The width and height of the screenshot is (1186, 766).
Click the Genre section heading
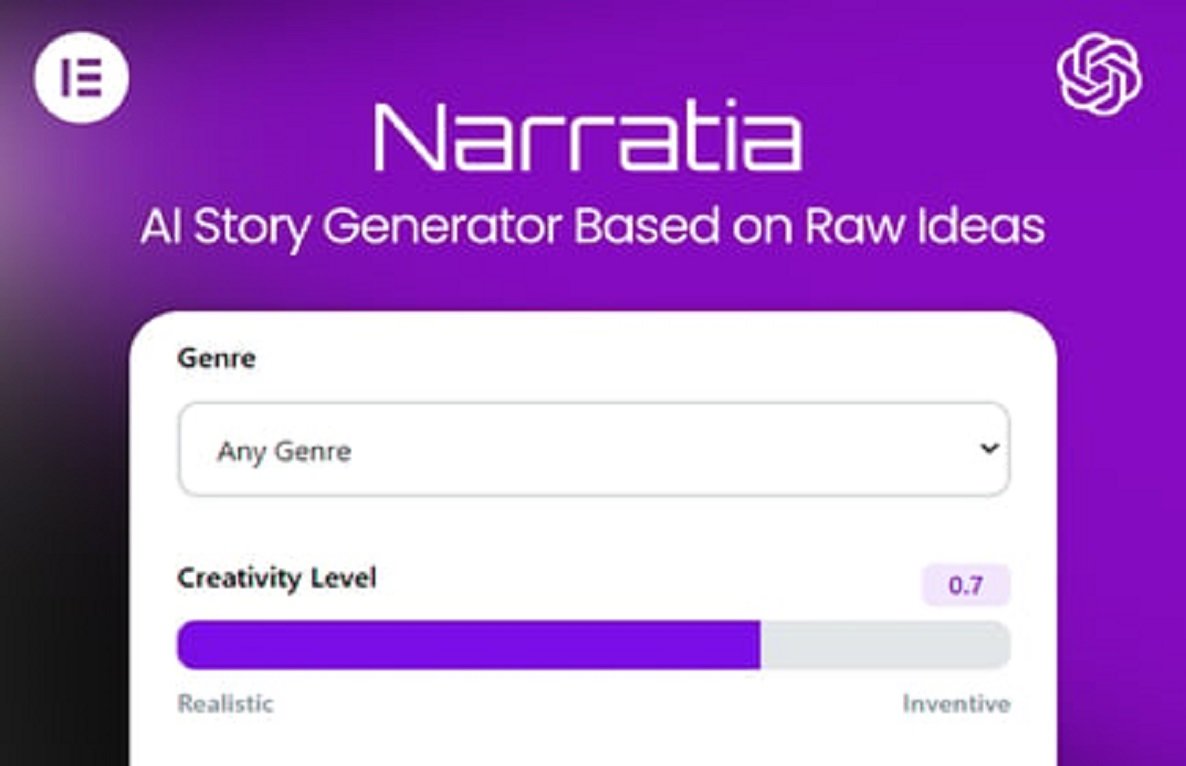(215, 358)
